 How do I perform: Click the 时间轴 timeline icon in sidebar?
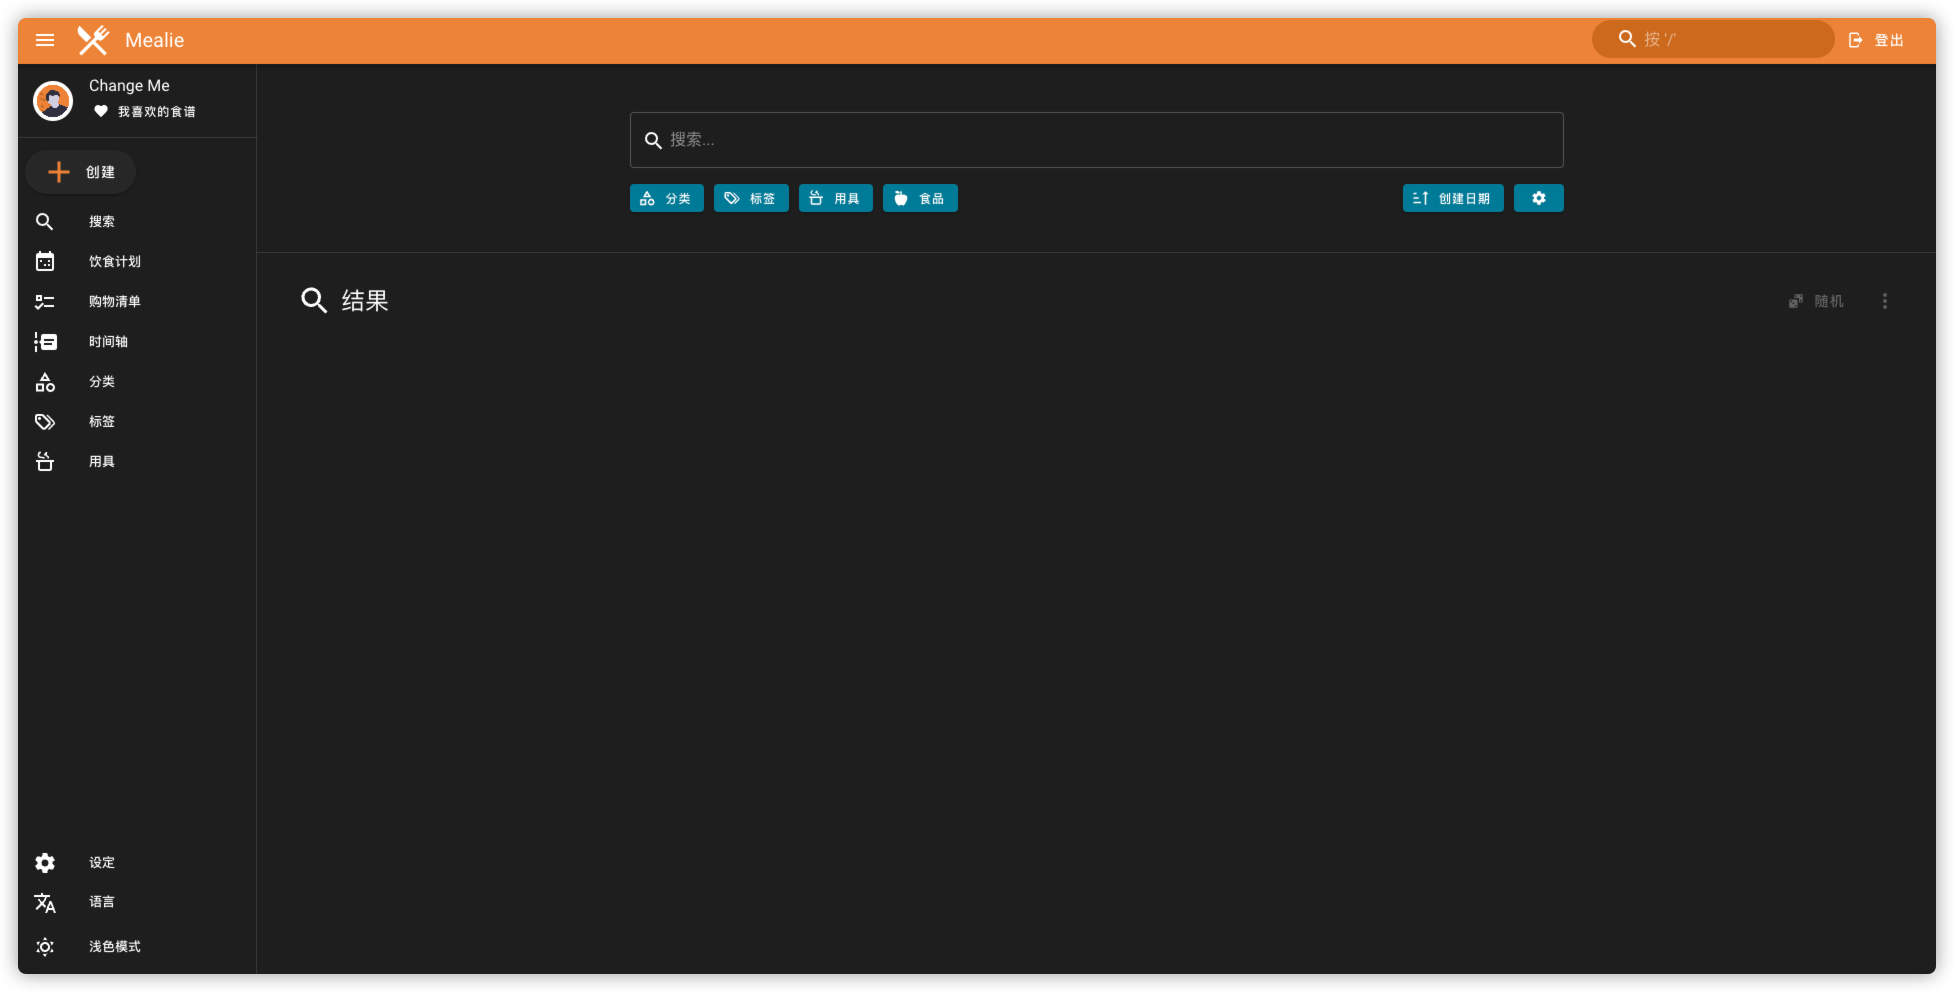(45, 342)
